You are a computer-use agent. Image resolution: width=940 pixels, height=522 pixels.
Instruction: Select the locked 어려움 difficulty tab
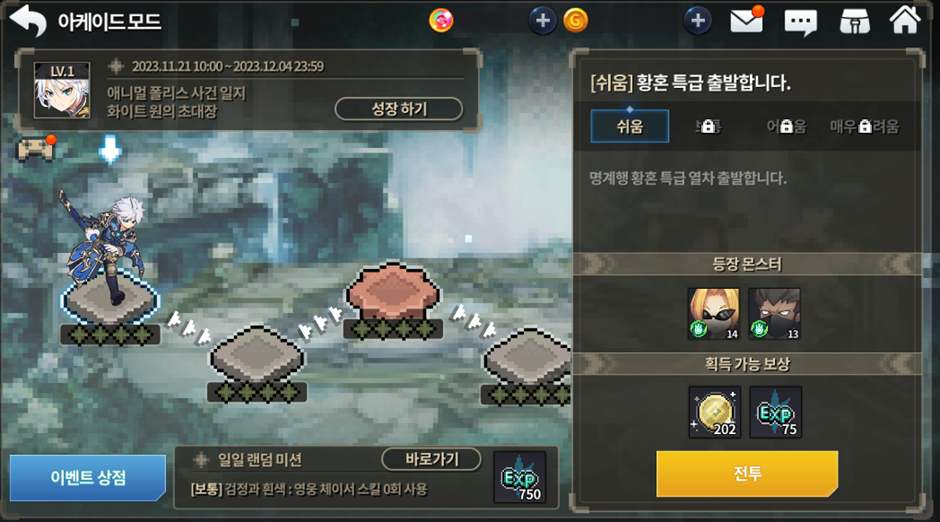click(x=786, y=126)
